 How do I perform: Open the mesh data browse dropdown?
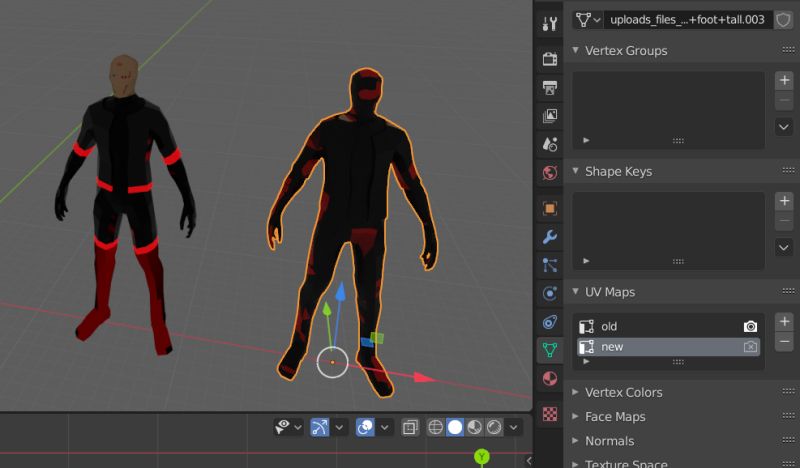click(x=588, y=20)
